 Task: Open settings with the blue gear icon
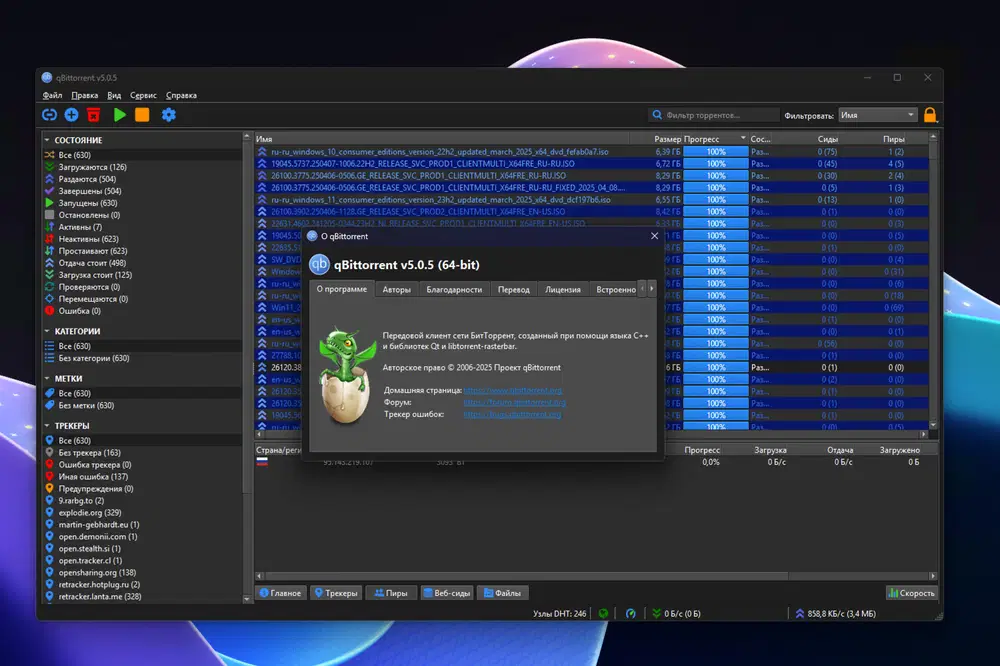tap(168, 115)
